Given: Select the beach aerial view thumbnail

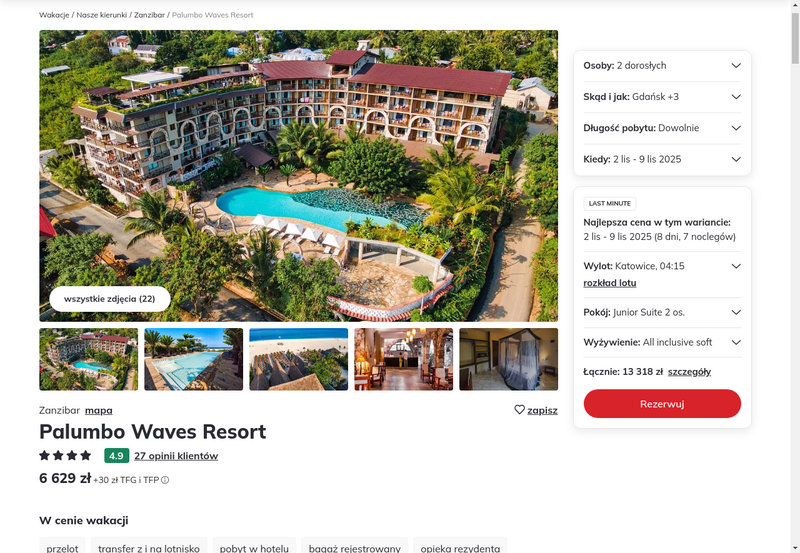Looking at the screenshot, I should 298,359.
